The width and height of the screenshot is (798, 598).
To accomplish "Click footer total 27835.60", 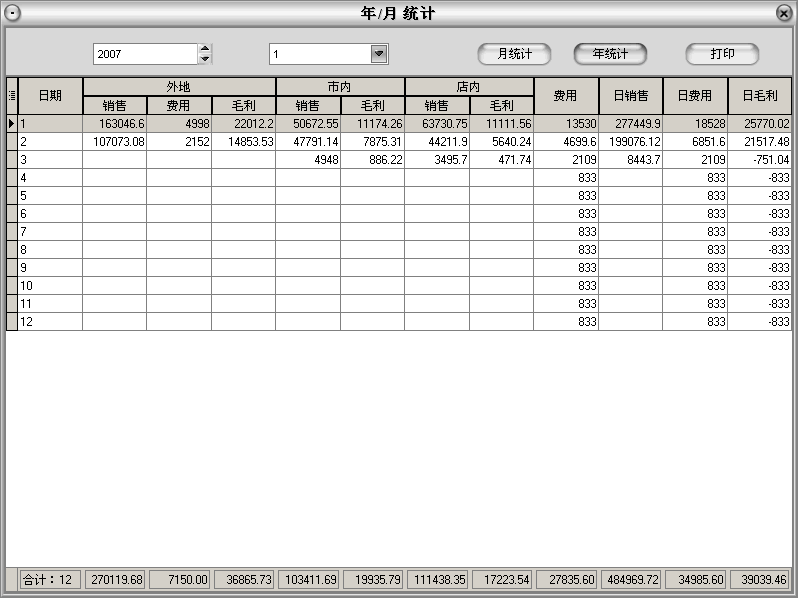I will [x=566, y=580].
